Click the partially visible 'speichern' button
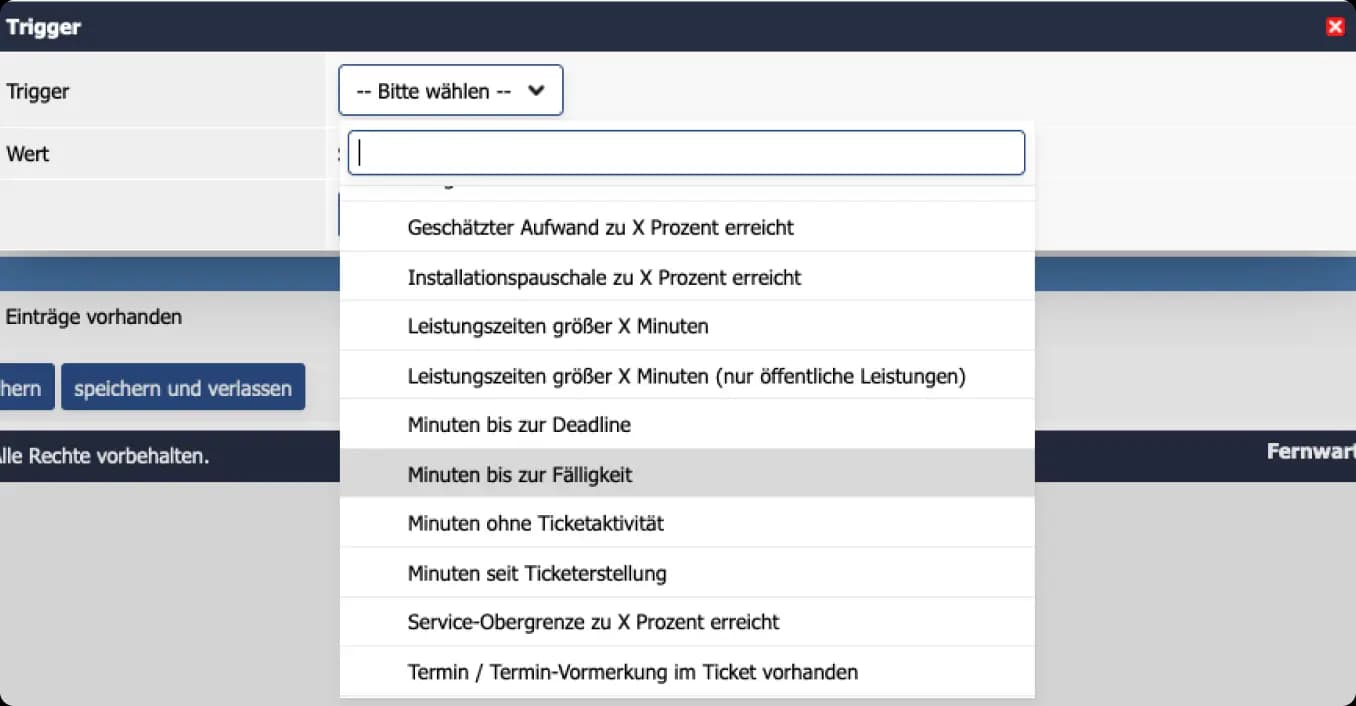1356x706 pixels. [24, 388]
